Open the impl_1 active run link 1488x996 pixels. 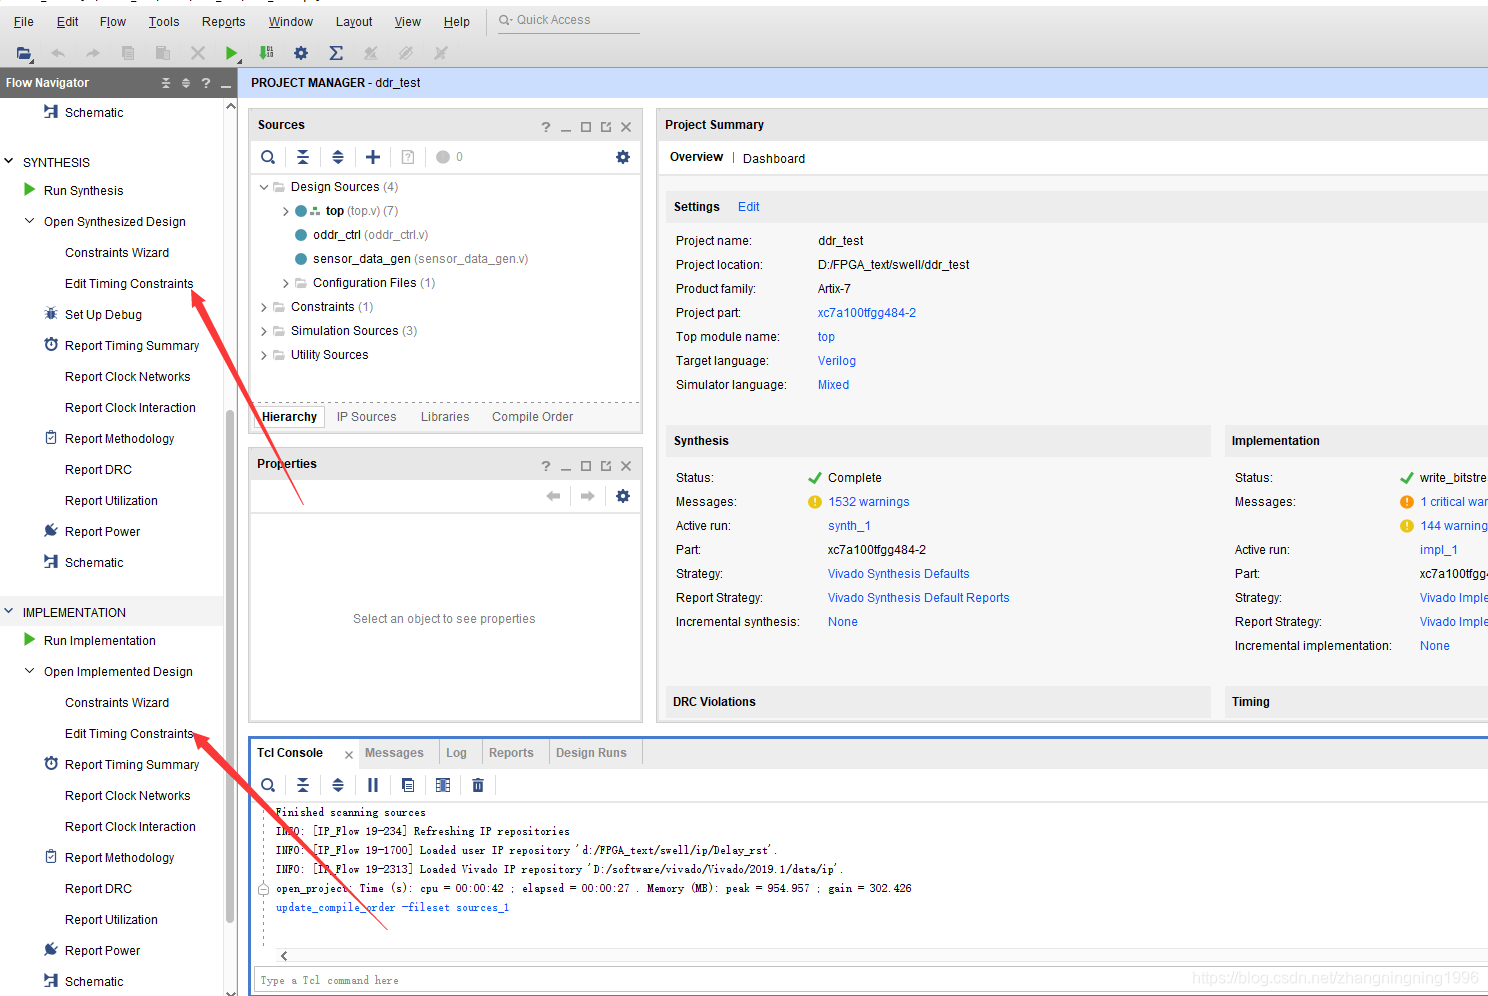(x=1439, y=550)
